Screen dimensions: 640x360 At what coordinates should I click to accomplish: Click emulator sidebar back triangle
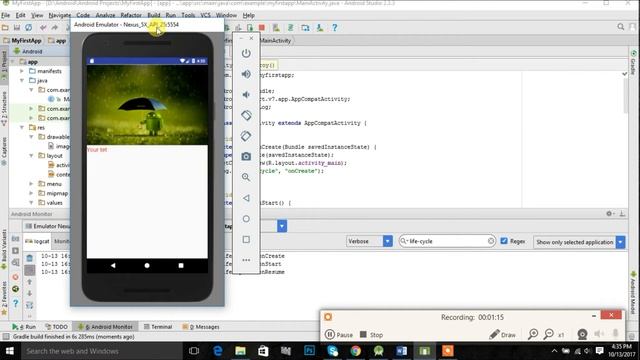pyautogui.click(x=246, y=198)
